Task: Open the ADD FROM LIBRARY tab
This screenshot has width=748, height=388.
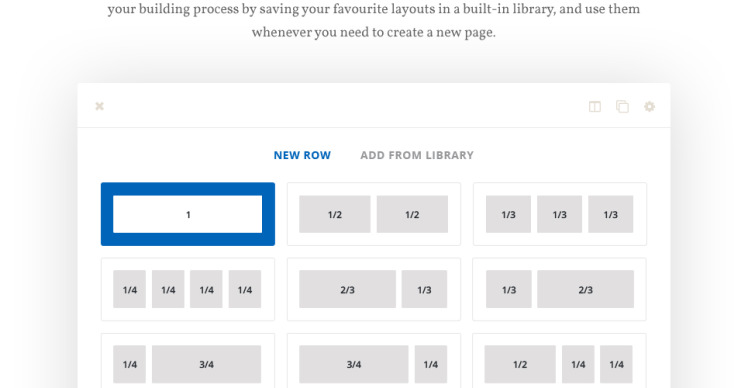Action: [x=417, y=155]
